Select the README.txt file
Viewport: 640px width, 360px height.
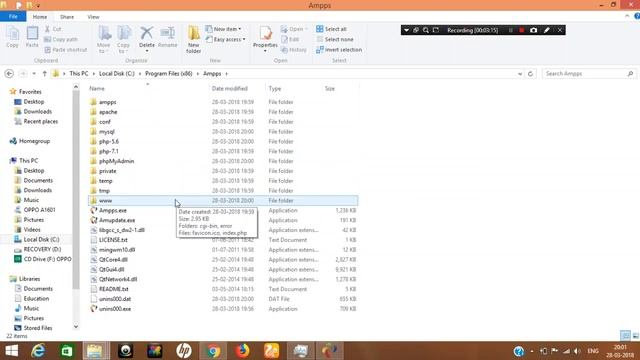(x=113, y=289)
